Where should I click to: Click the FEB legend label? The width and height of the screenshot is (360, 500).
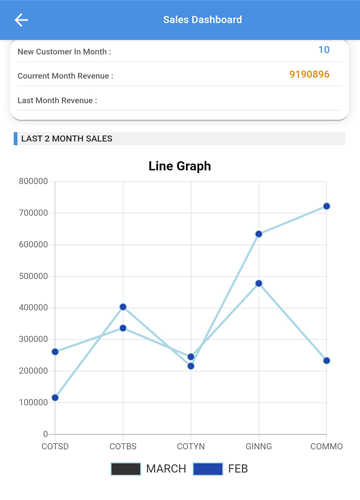point(238,469)
